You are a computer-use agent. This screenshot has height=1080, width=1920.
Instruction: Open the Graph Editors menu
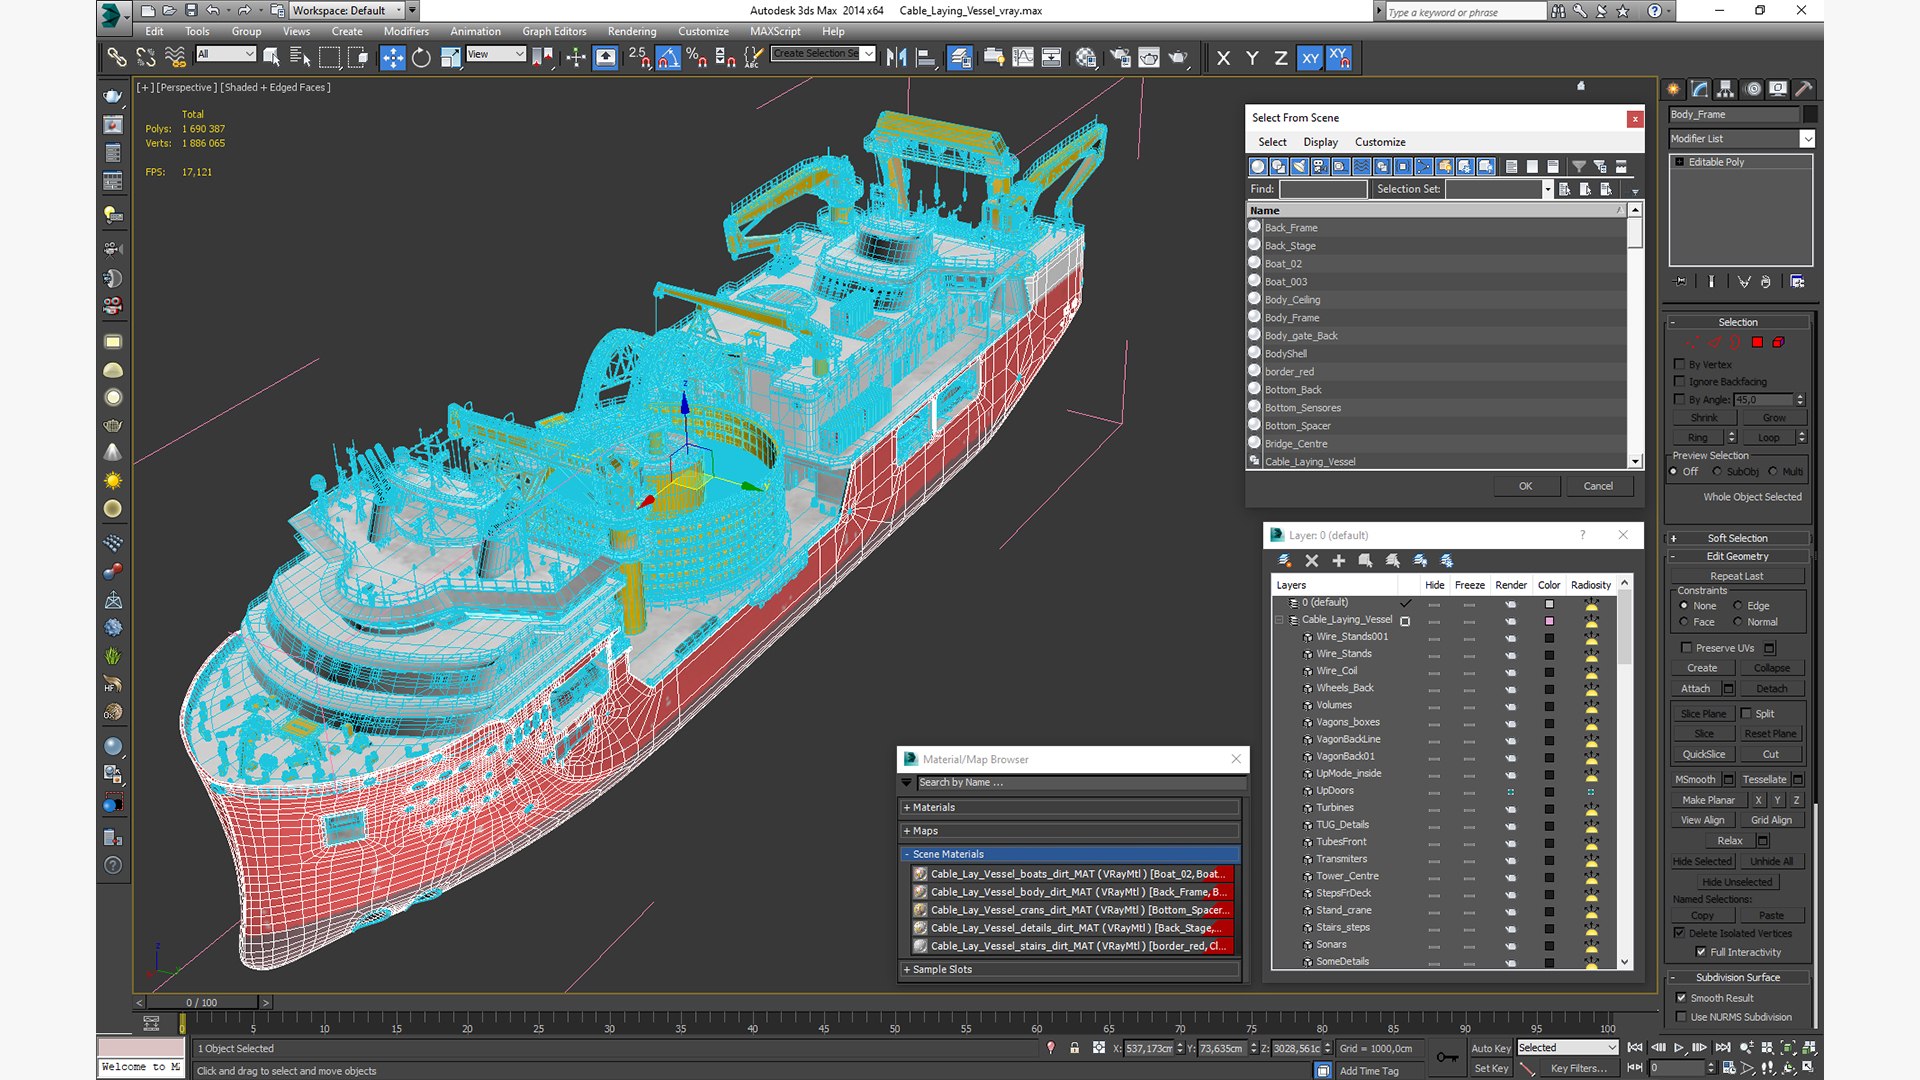coord(554,31)
